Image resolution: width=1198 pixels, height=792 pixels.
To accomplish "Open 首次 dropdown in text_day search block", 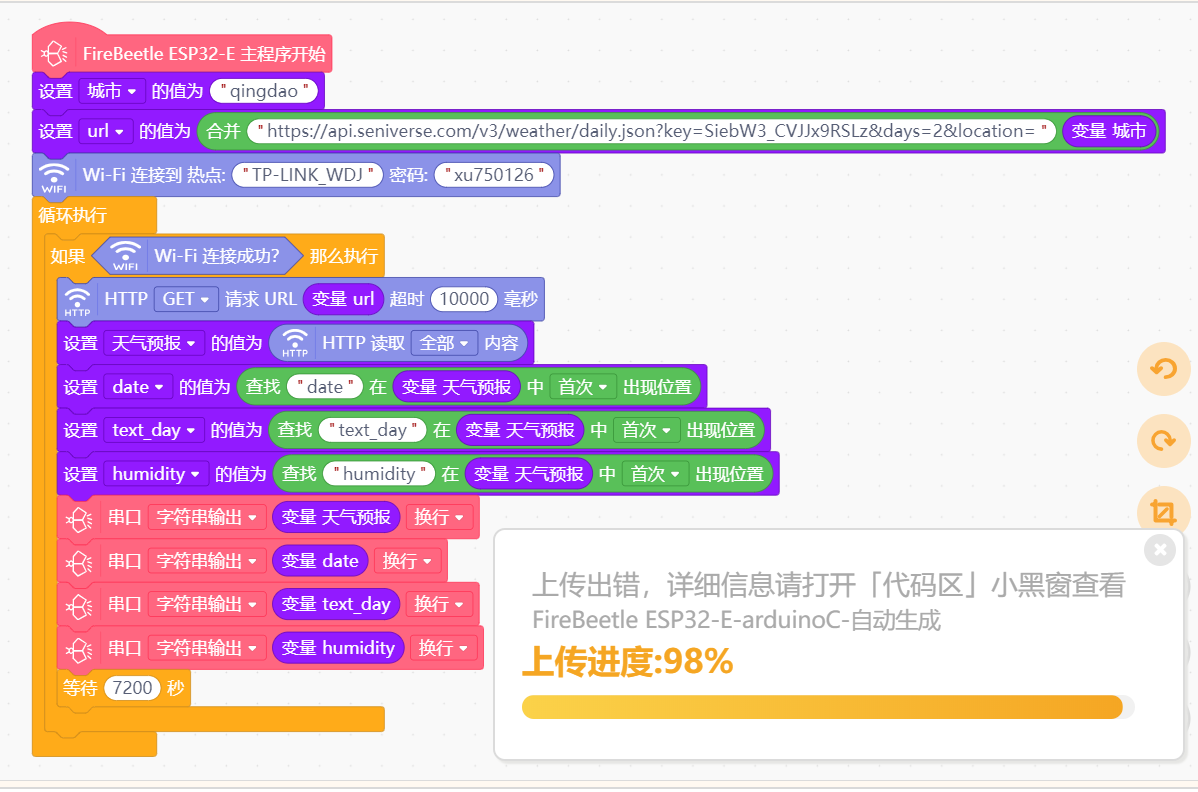I will [646, 430].
